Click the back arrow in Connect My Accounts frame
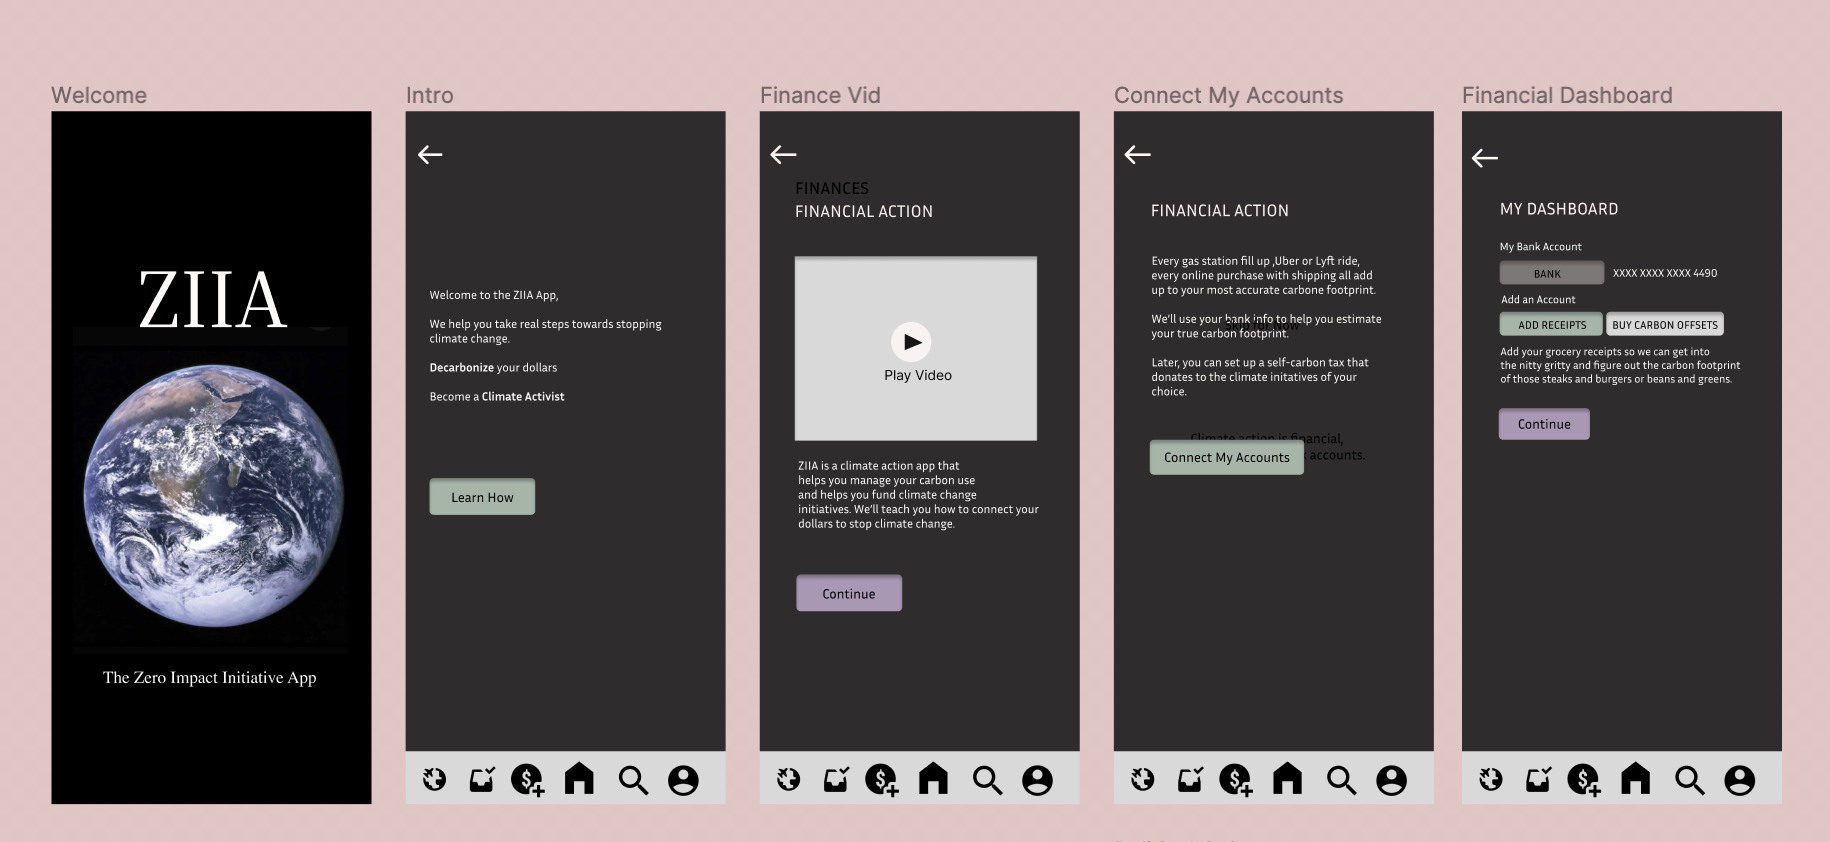This screenshot has height=842, width=1830. (x=1138, y=154)
